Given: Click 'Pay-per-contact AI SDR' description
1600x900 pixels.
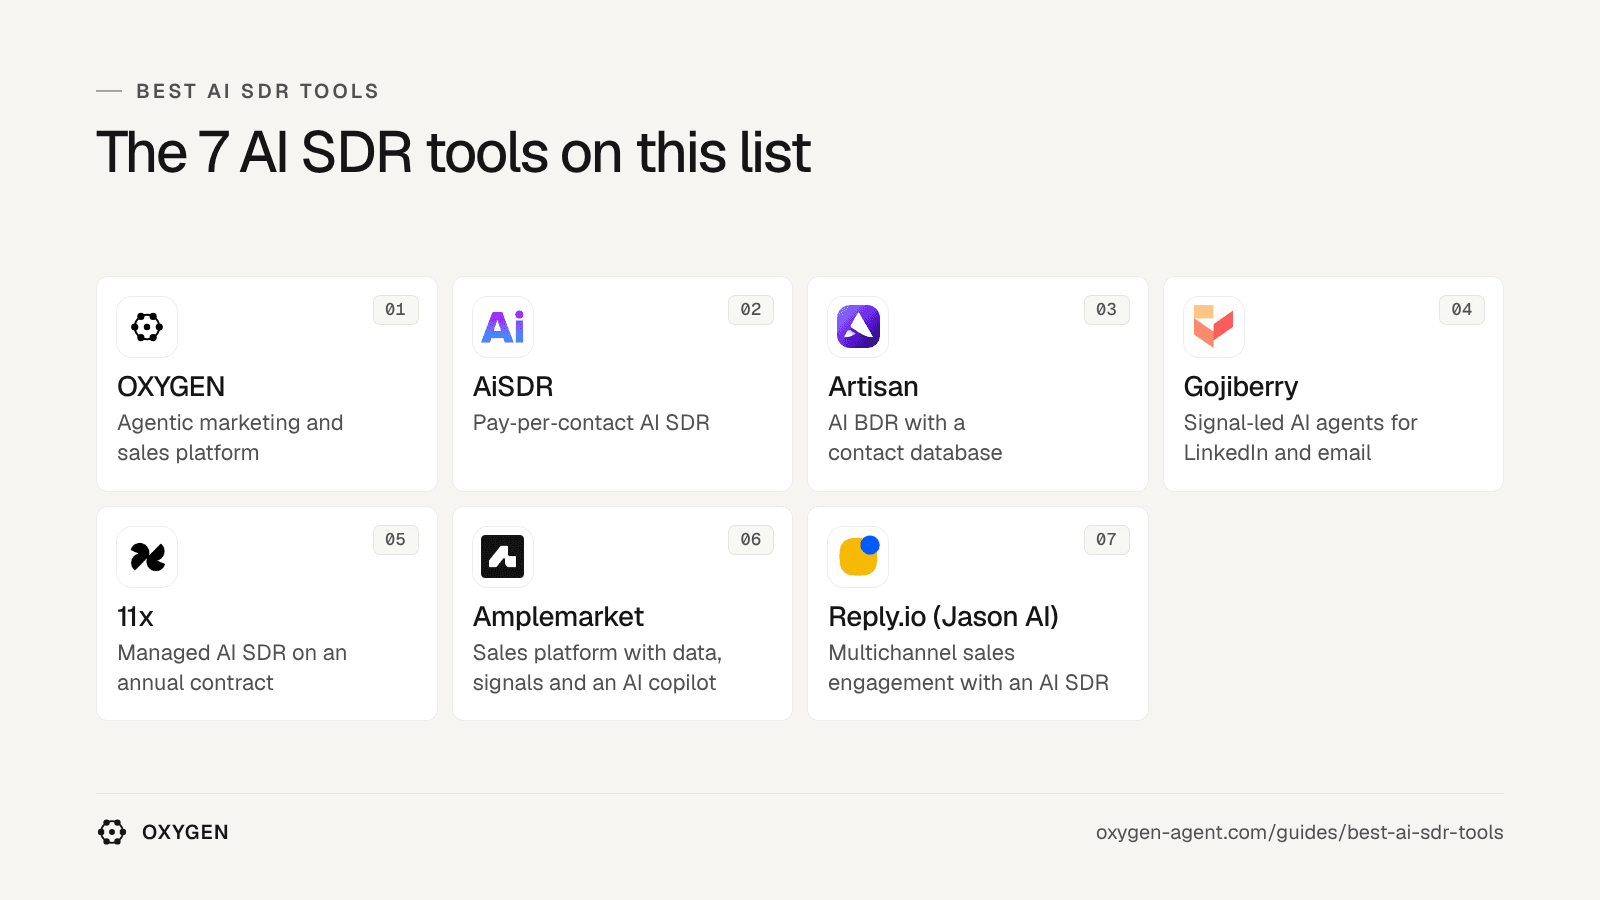Looking at the screenshot, I should [591, 423].
